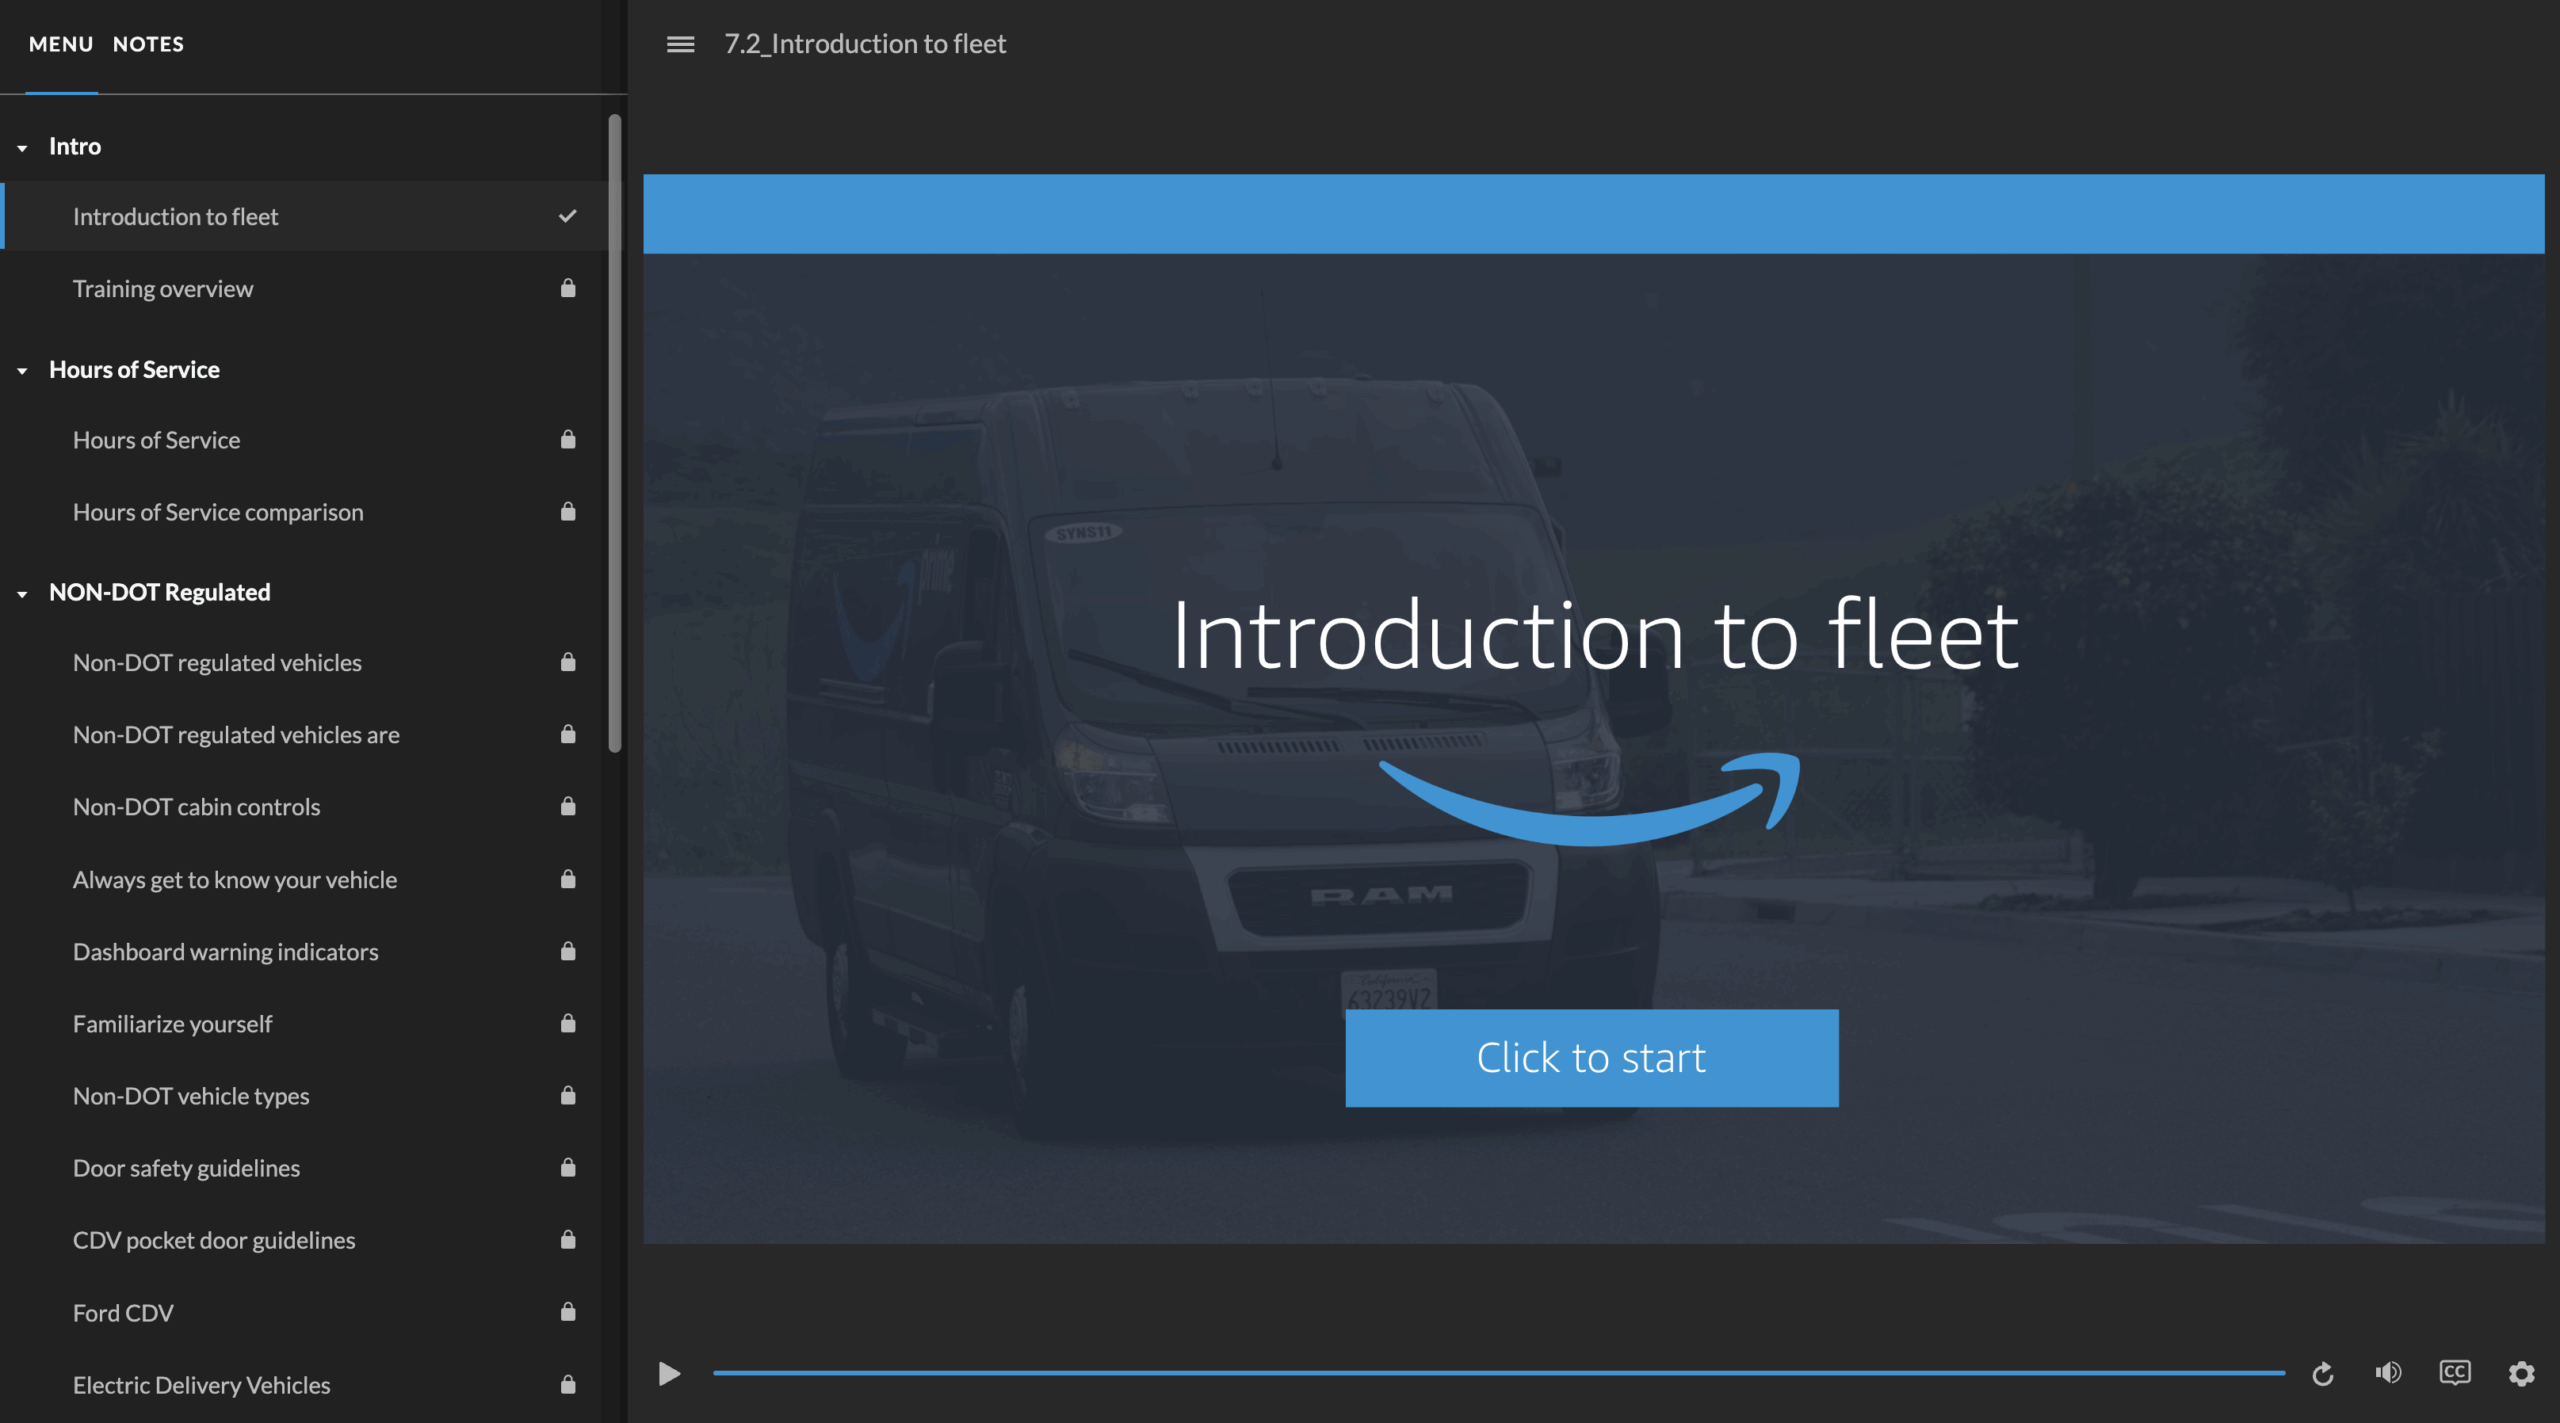Switch to the NOTES tab
The image size is (2560, 1423).
pyautogui.click(x=148, y=44)
